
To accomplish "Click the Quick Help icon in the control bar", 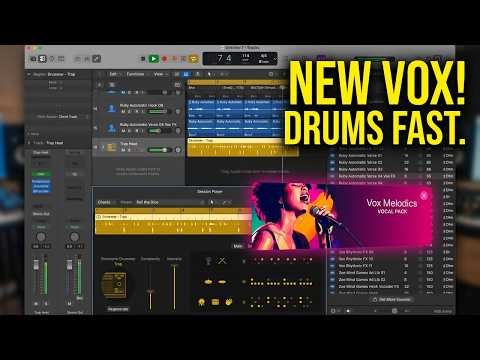I will [52, 59].
